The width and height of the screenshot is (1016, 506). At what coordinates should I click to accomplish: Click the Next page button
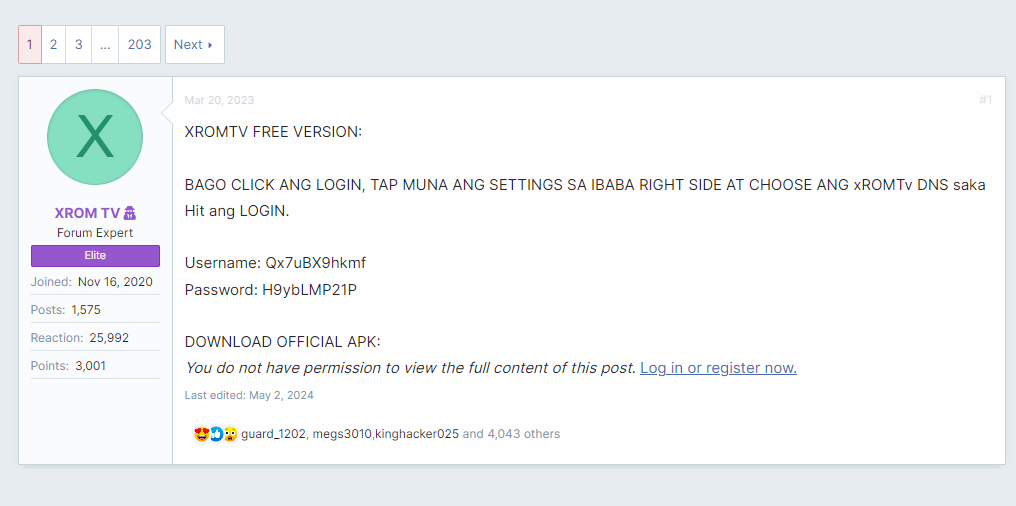click(194, 45)
